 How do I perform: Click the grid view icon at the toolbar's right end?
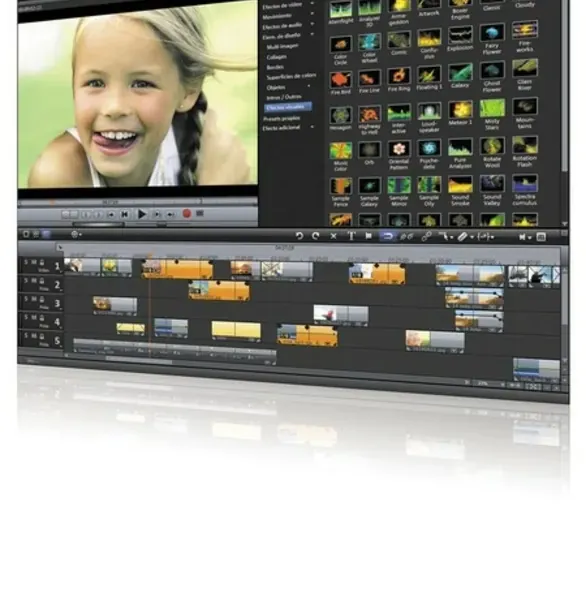[x=541, y=237]
